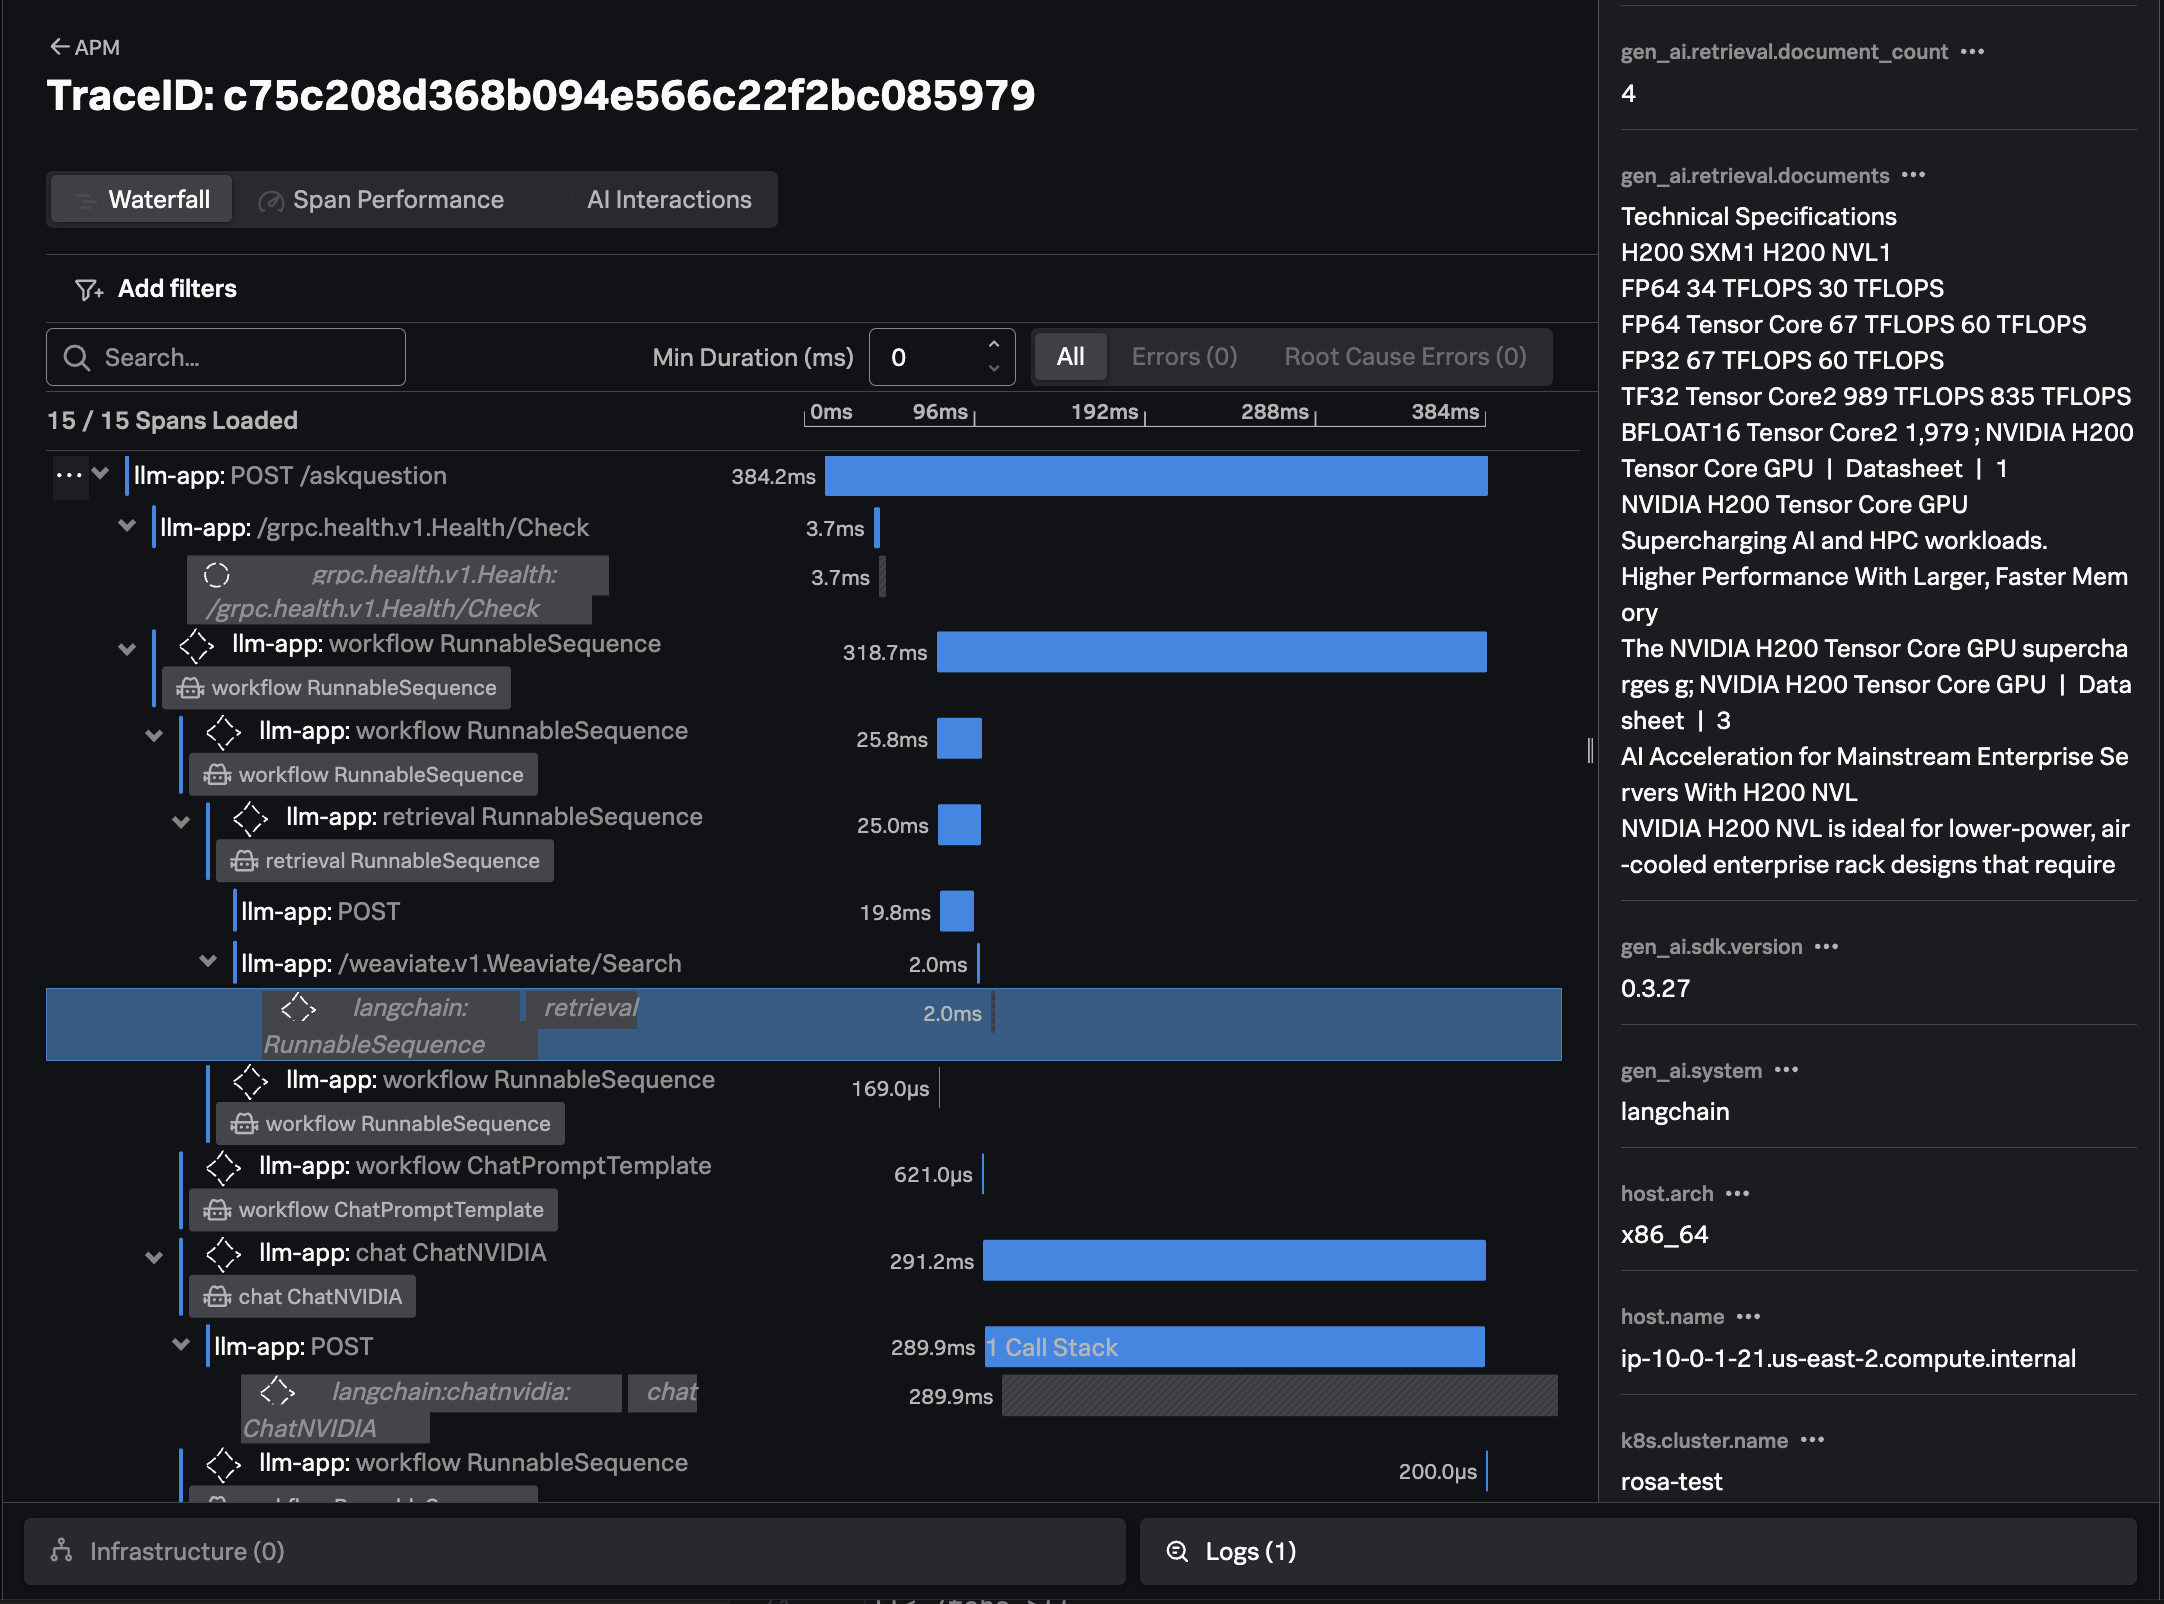This screenshot has width=2164, height=1604.
Task: Filter spans by Errors (0)
Action: click(1184, 357)
